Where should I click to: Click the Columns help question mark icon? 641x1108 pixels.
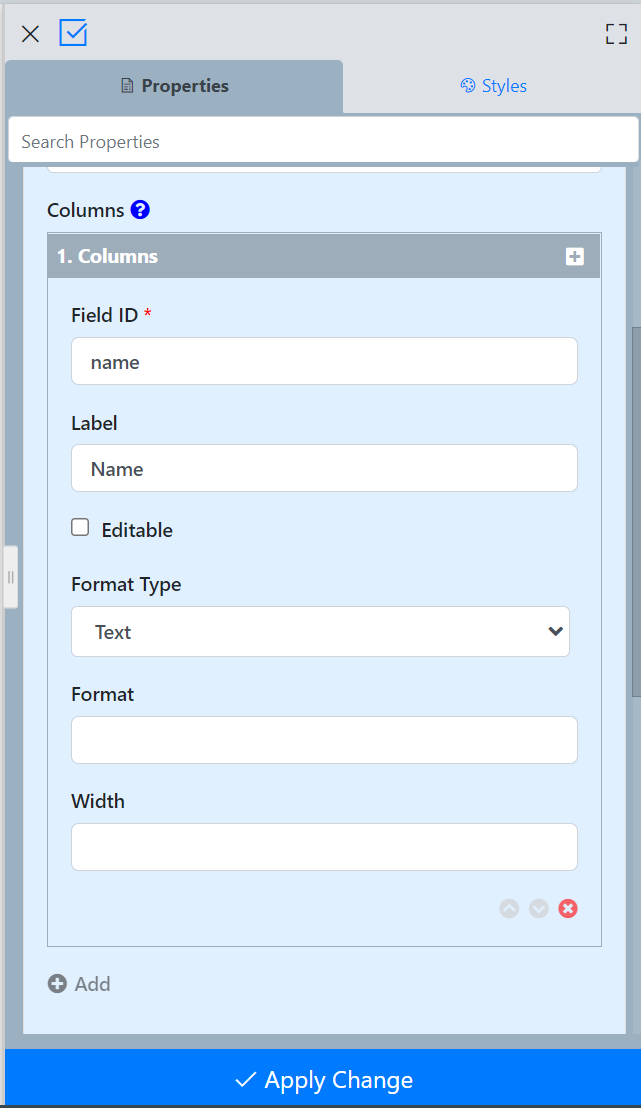(x=140, y=210)
